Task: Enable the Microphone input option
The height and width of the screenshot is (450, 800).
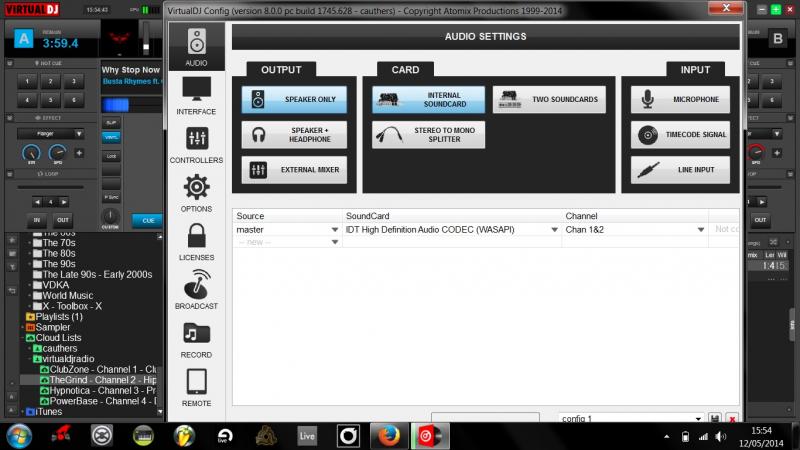Action: pos(680,100)
